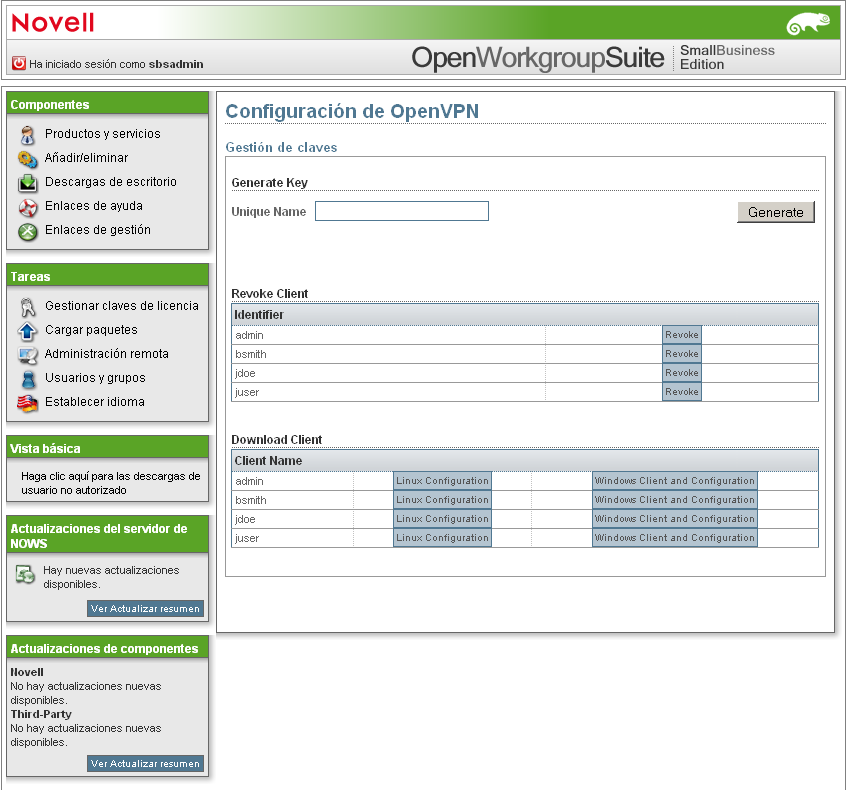Image resolution: width=847 pixels, height=790 pixels.
Task: Focus the Unique Name input field
Action: 402,211
